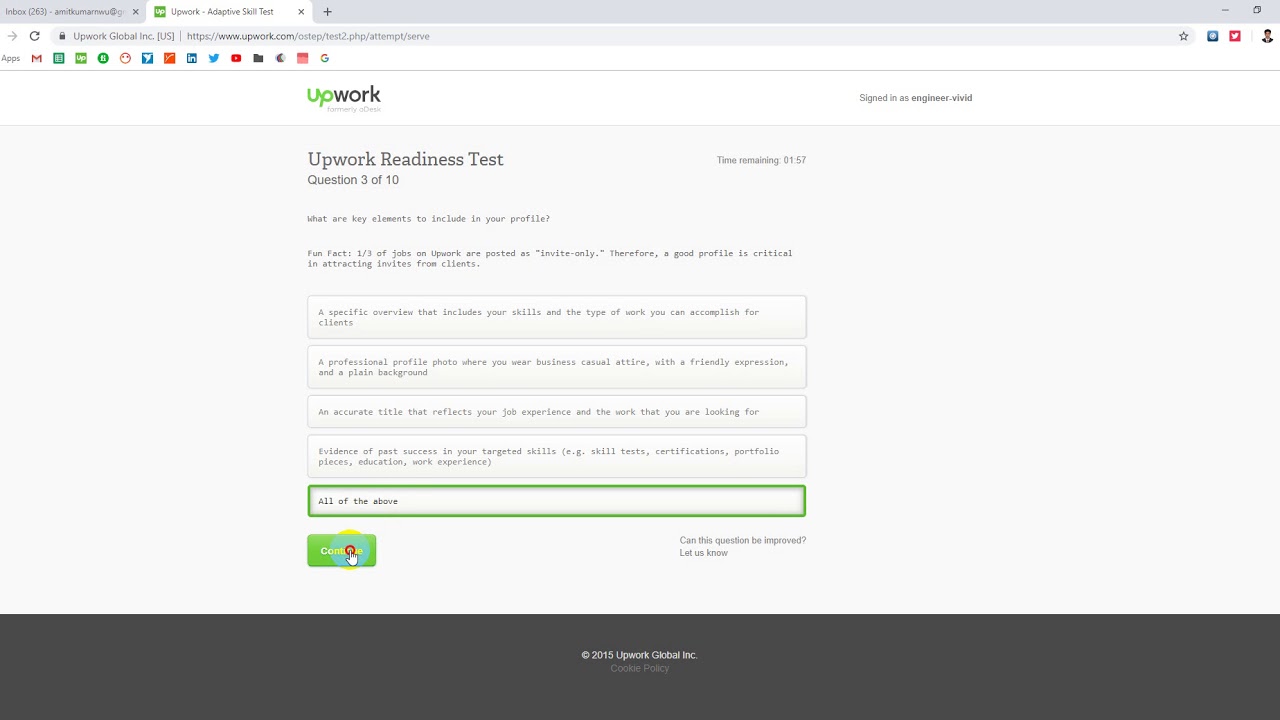Open the orange square bookmark icon
Viewport: 1280px width, 720px height.
coord(169,58)
